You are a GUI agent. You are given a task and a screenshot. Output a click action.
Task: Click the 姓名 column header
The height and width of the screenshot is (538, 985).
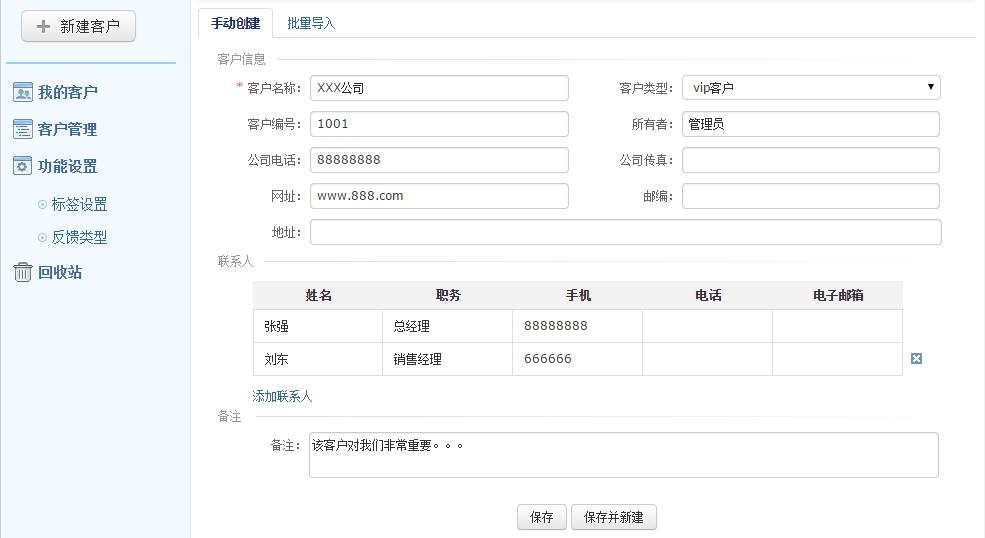[x=318, y=295]
